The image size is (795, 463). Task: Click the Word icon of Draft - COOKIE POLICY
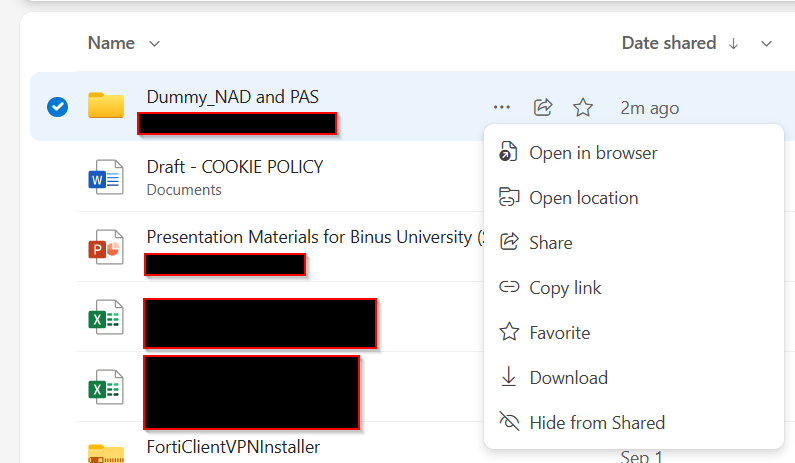coord(105,177)
